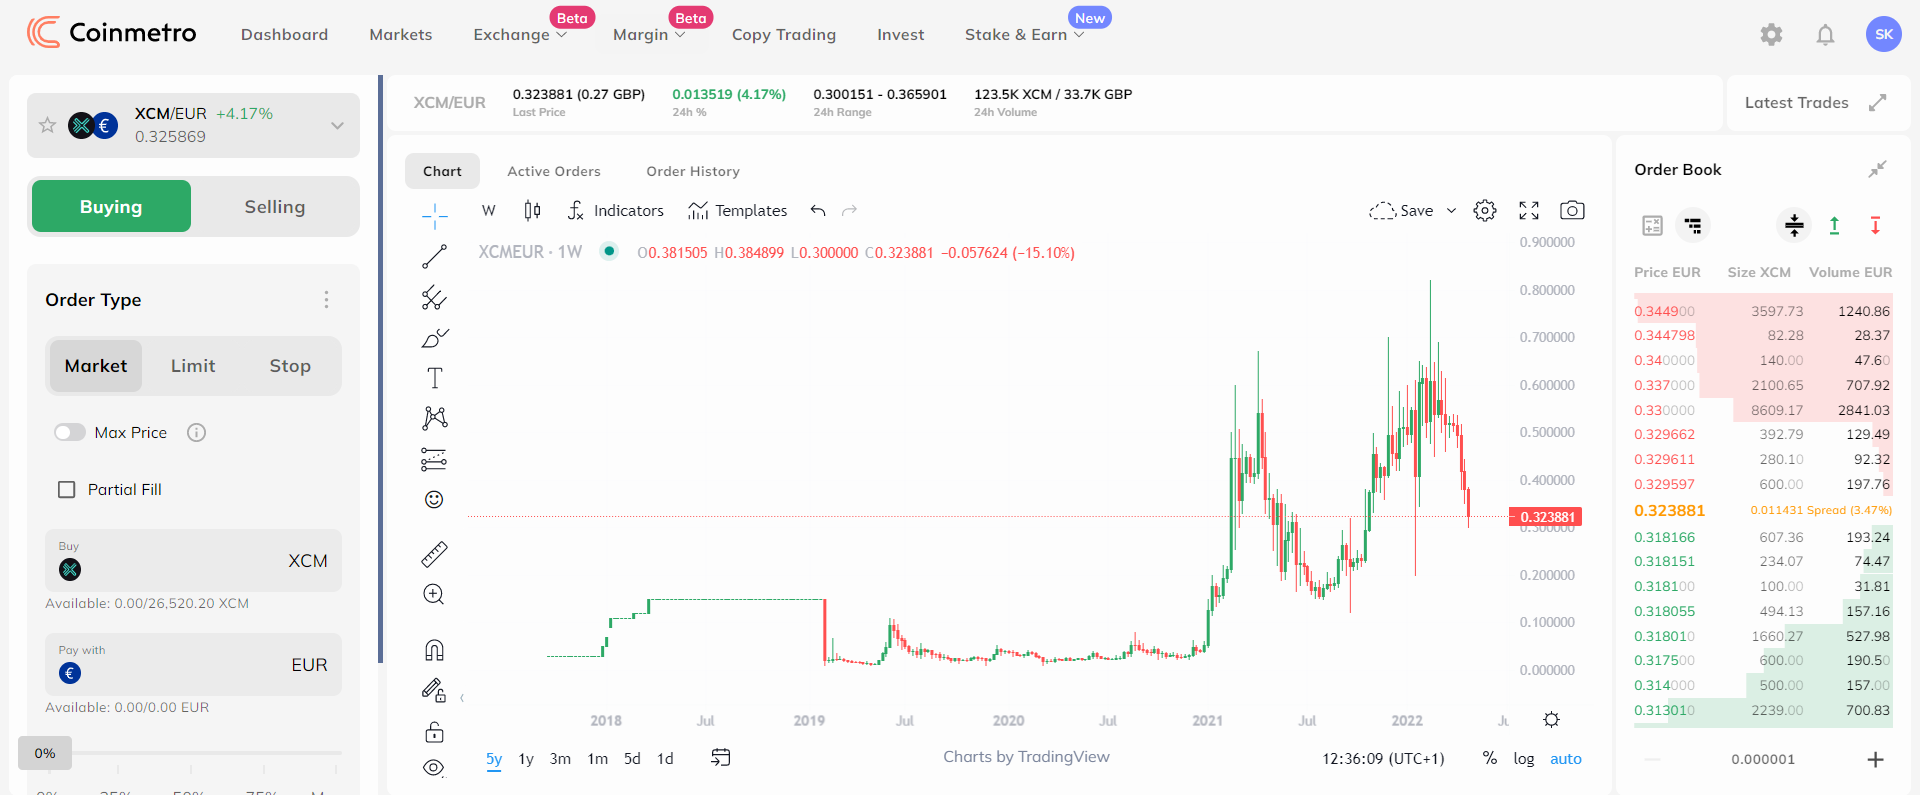Switch chart to fullscreen mode
Viewport: 1920px width, 795px height.
[1529, 210]
